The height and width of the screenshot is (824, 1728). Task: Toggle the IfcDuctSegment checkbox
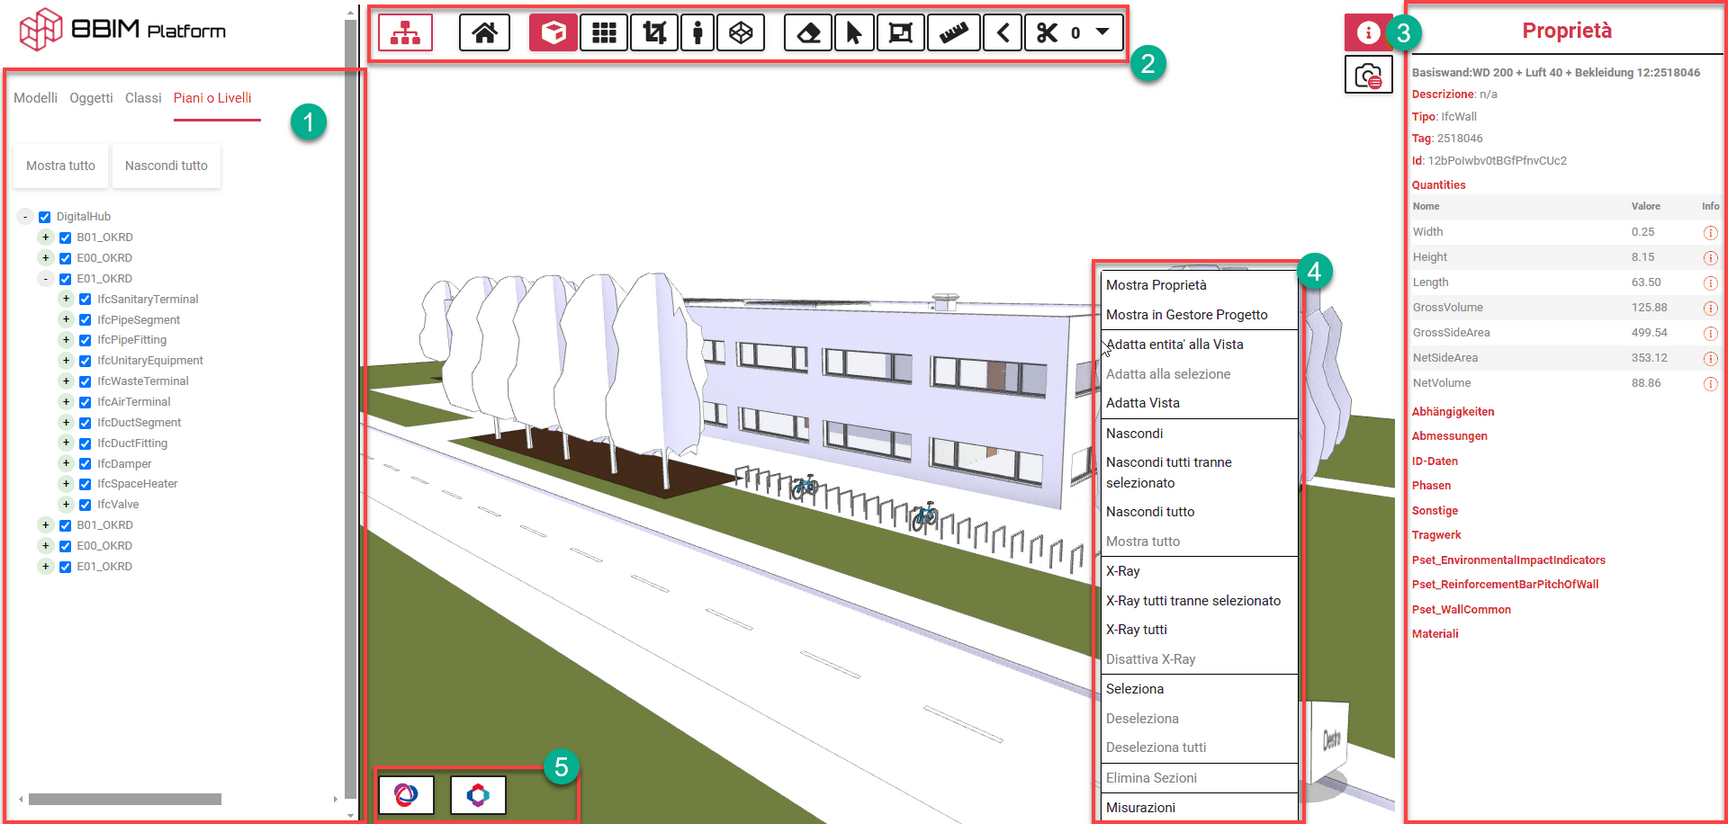pyautogui.click(x=85, y=423)
